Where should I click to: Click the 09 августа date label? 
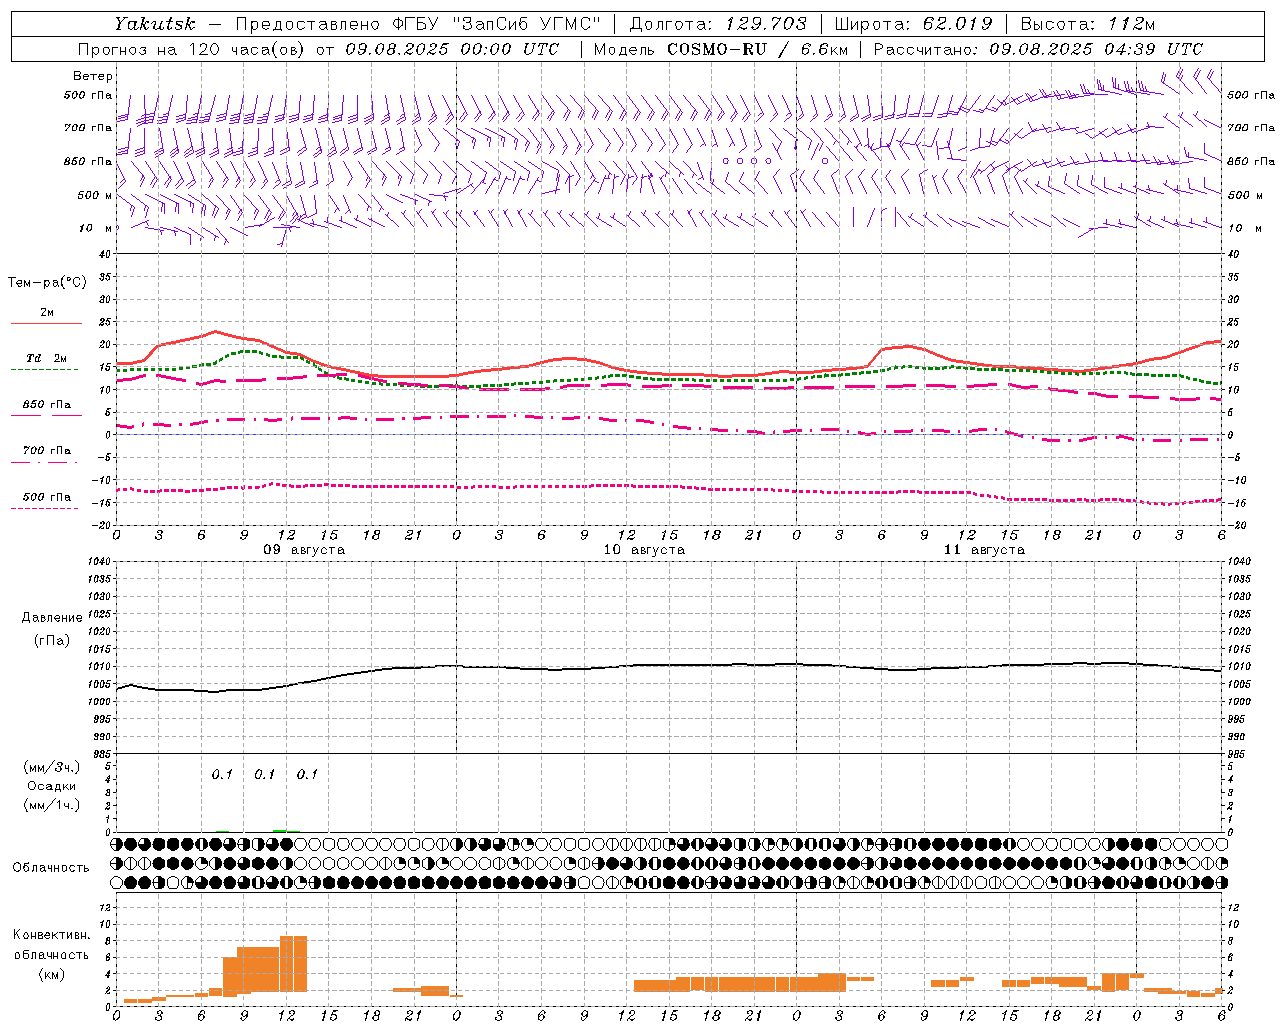tap(304, 550)
